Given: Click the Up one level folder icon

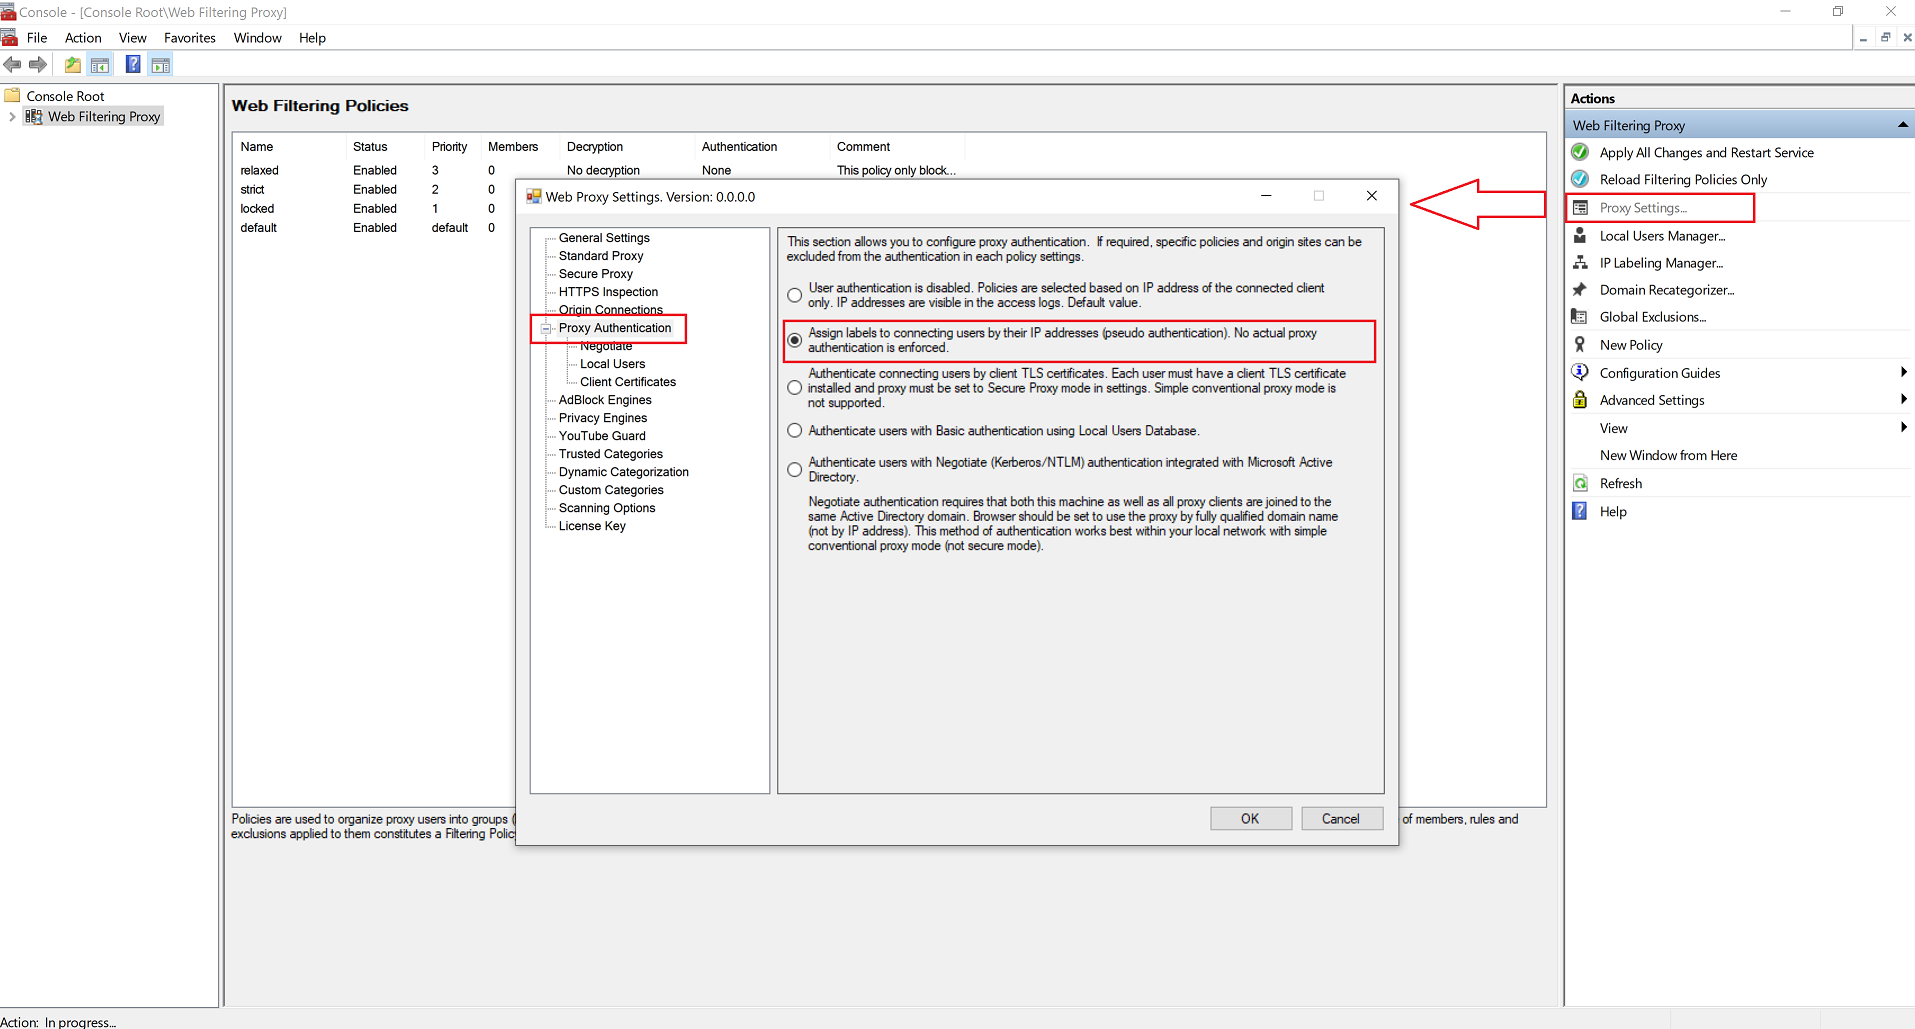Looking at the screenshot, I should [73, 65].
